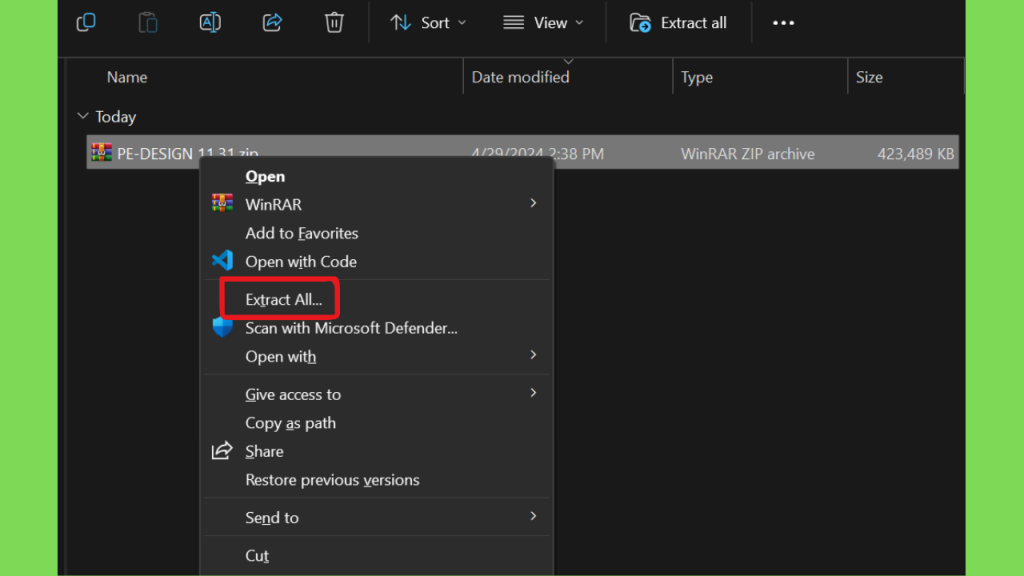
Task: Open the See more three-dots menu
Action: [x=783, y=23]
